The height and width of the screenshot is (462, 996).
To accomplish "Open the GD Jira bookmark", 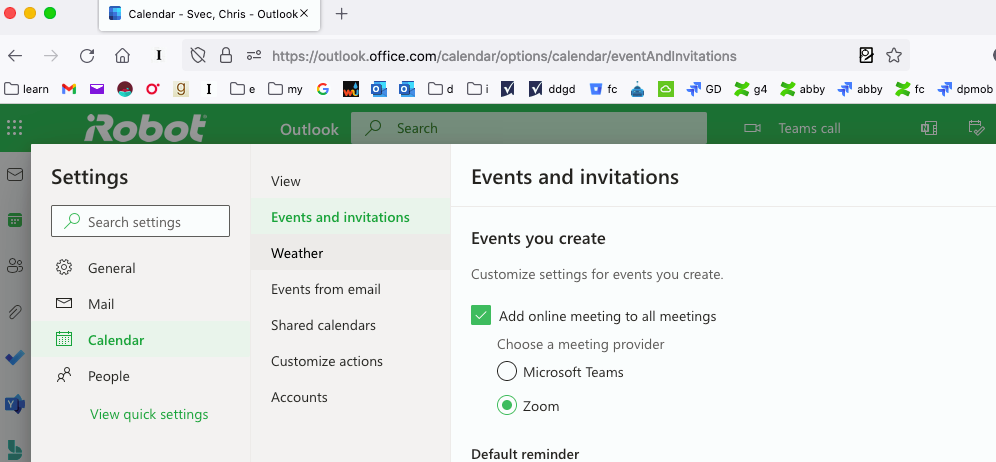I will (x=704, y=89).
